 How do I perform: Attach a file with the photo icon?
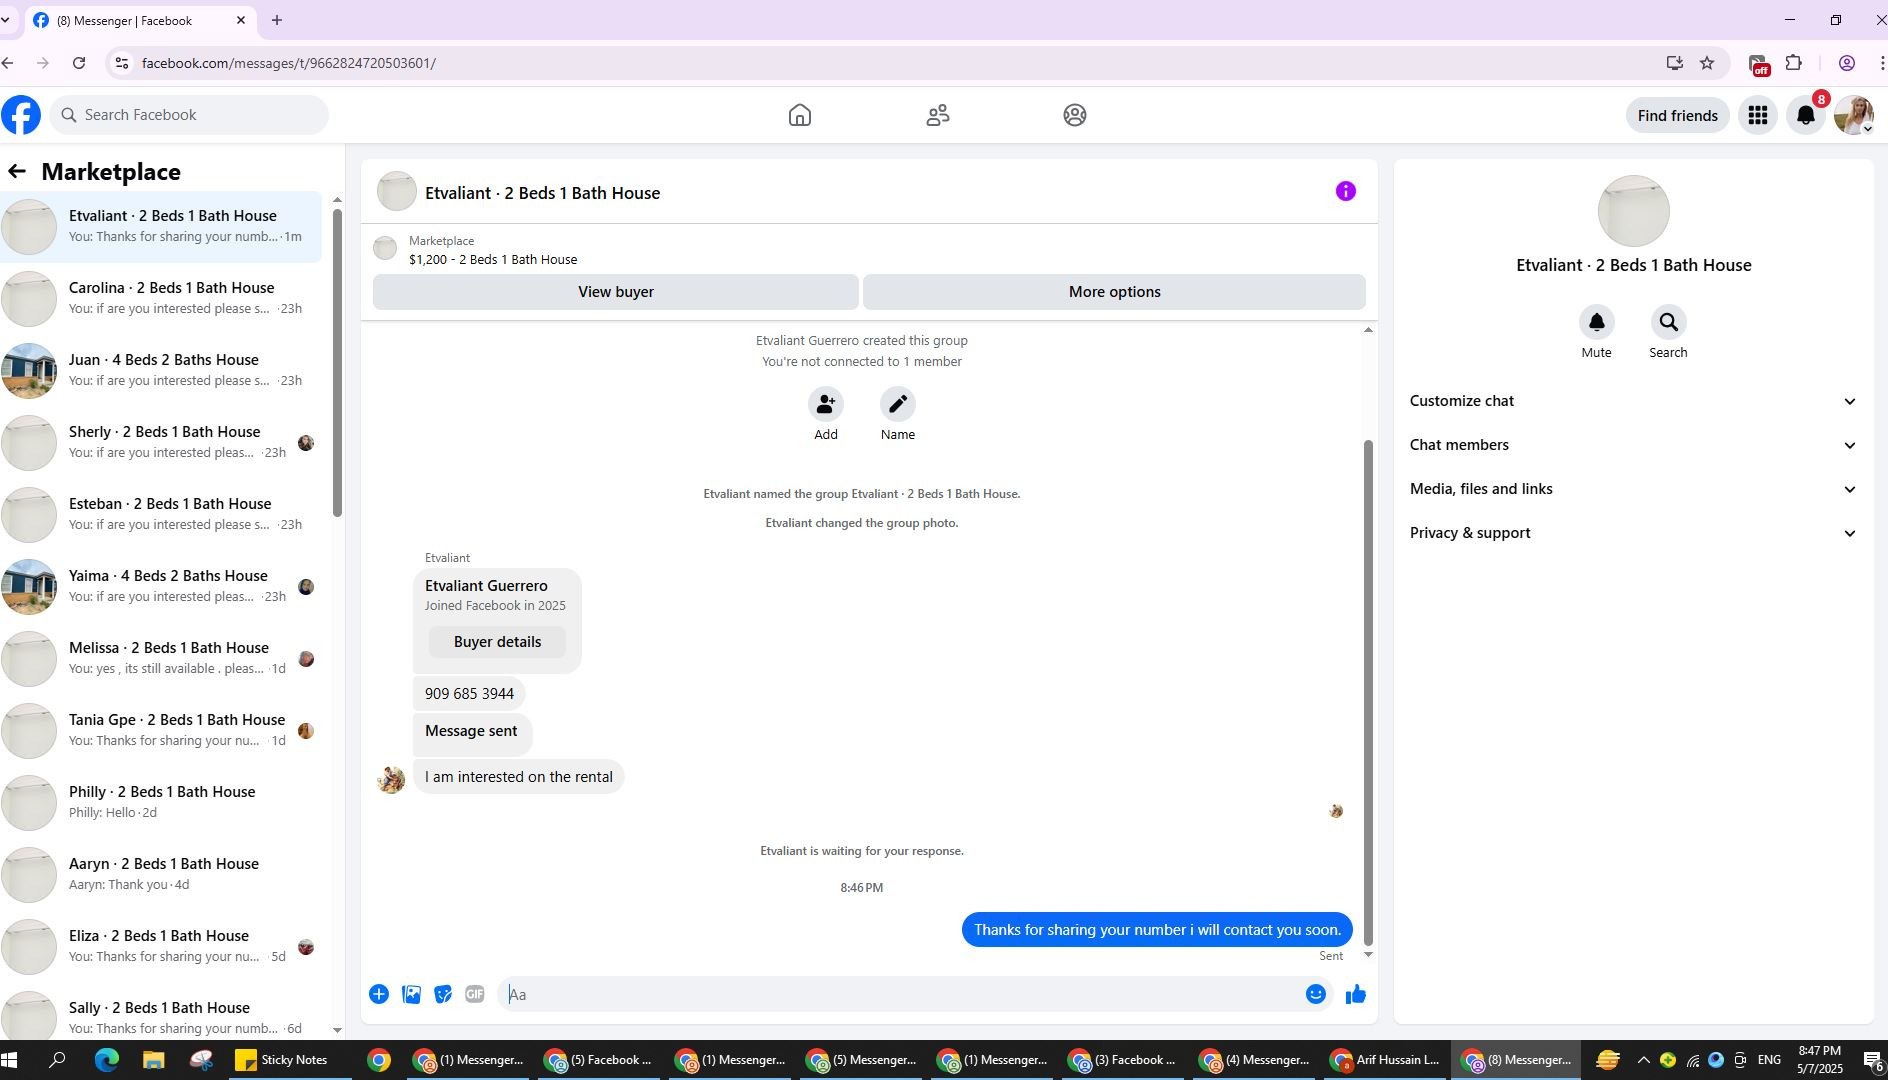coord(411,994)
